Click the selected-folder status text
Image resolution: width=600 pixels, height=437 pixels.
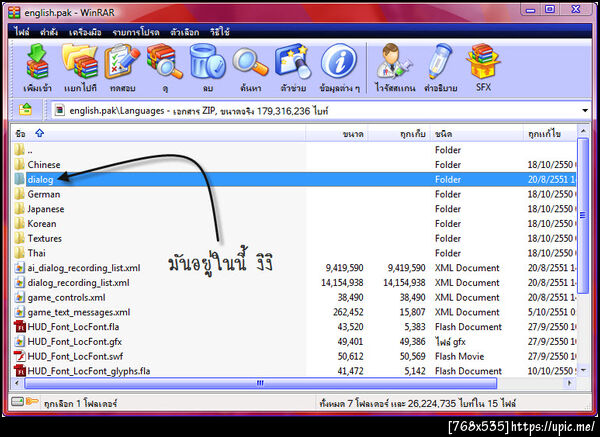(80, 403)
